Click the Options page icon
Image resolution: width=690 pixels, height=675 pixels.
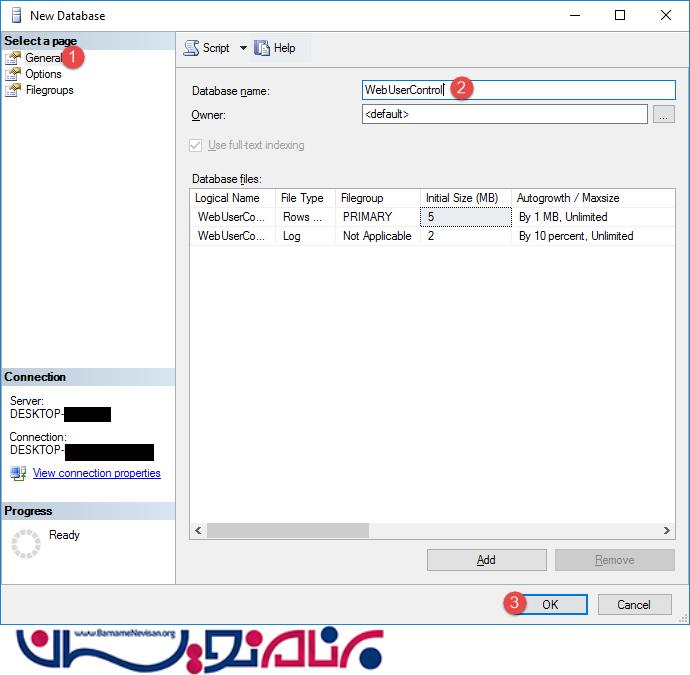click(x=13, y=74)
